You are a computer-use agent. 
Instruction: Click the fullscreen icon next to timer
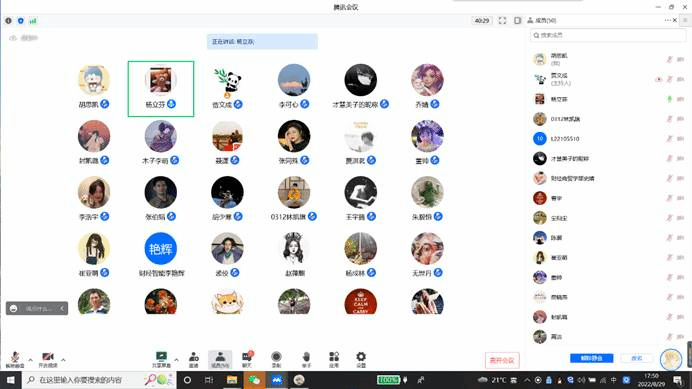(502, 20)
